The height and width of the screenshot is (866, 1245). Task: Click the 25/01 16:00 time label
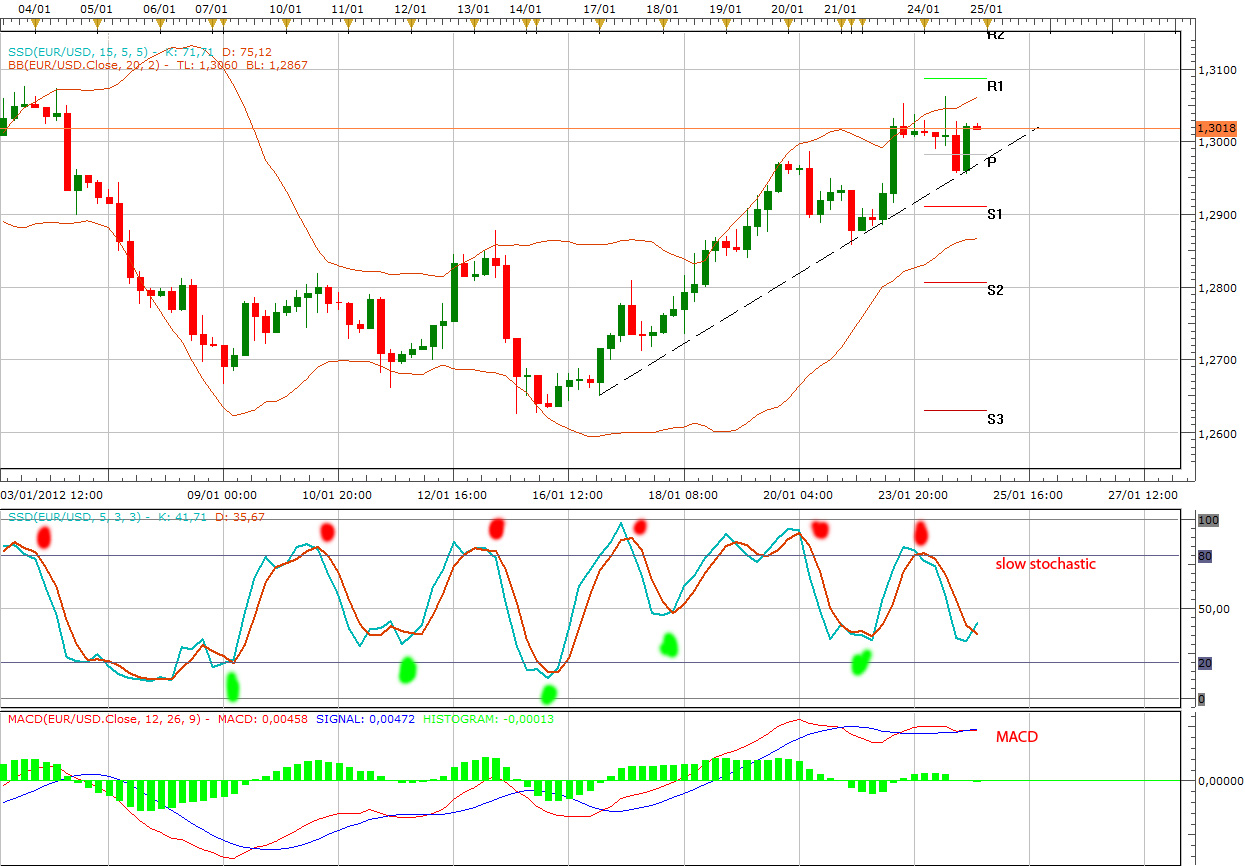pyautogui.click(x=1029, y=494)
